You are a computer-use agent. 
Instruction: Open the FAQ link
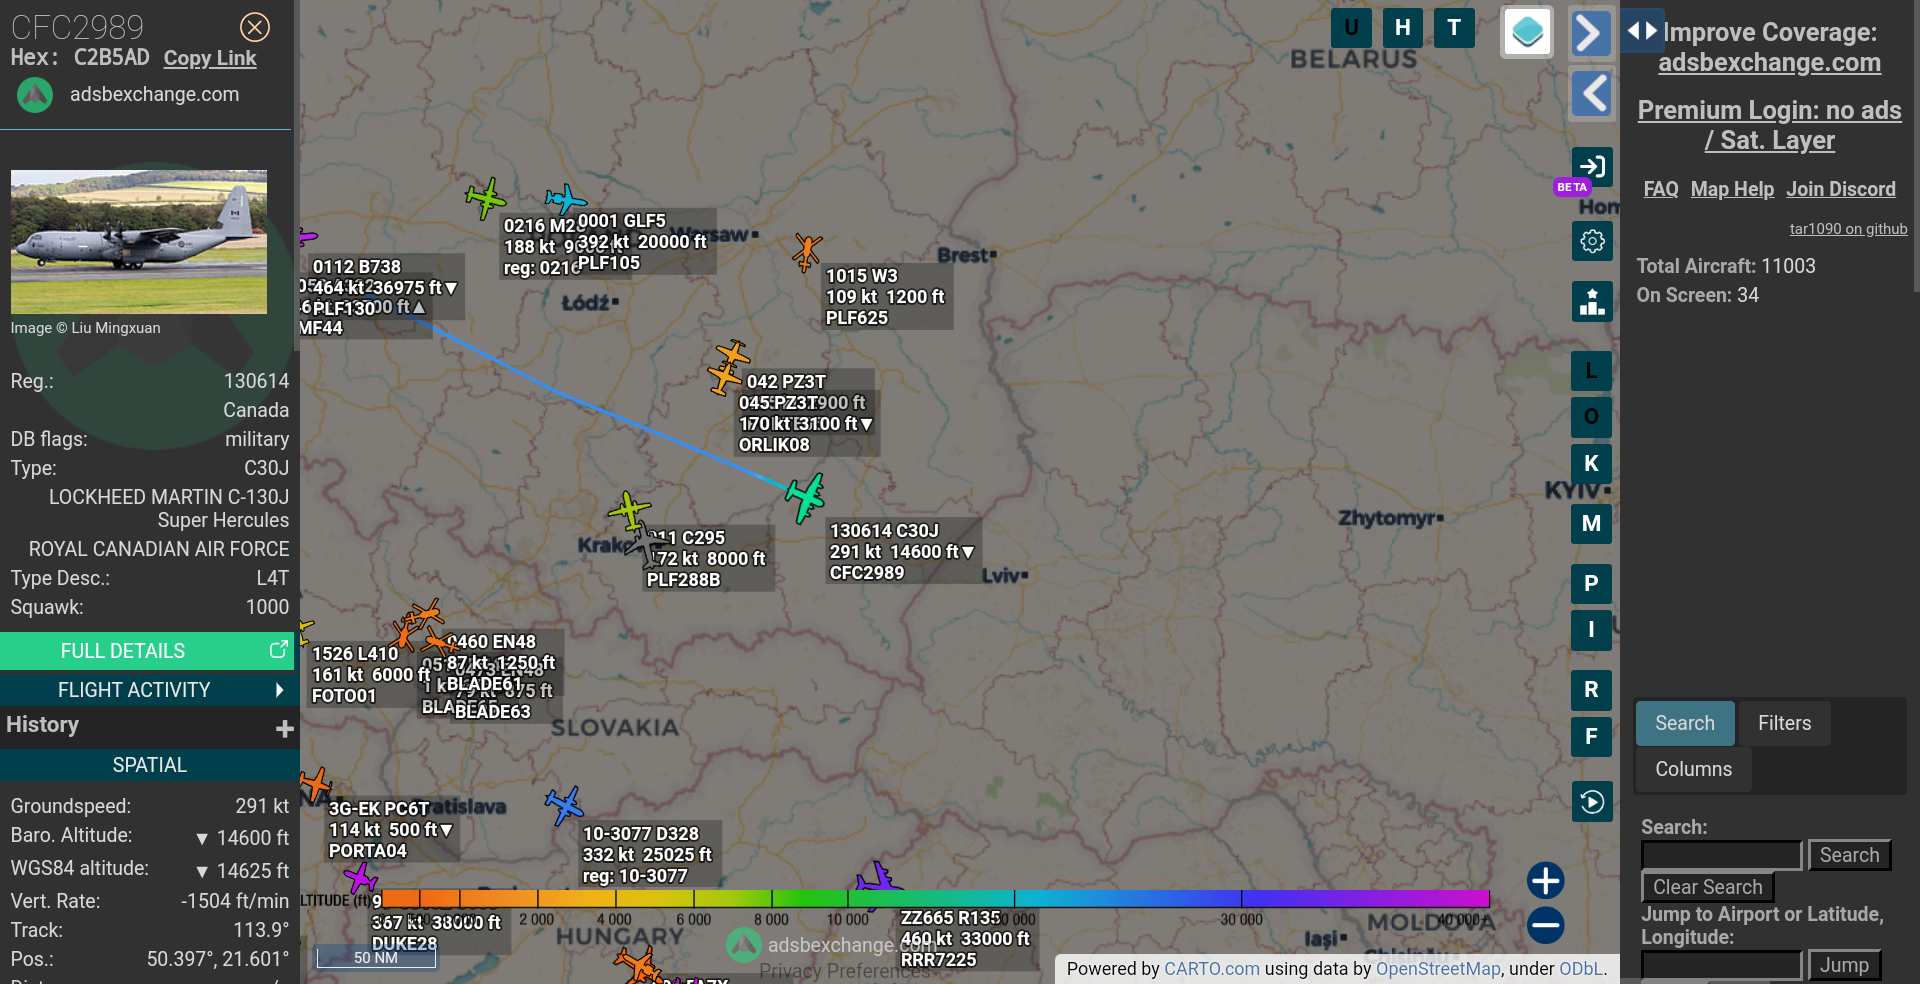point(1661,189)
